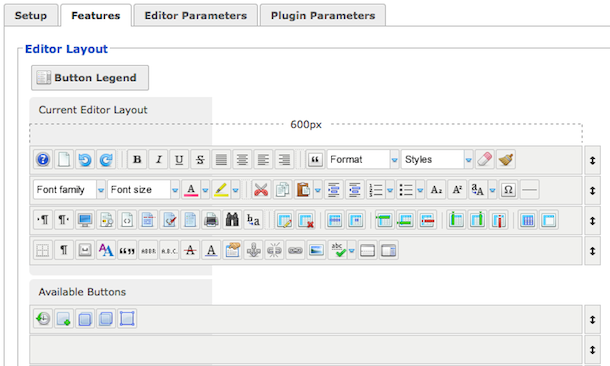The image size is (610, 366).
Task: Click the Unlink broken chain icon
Action: click(274, 250)
